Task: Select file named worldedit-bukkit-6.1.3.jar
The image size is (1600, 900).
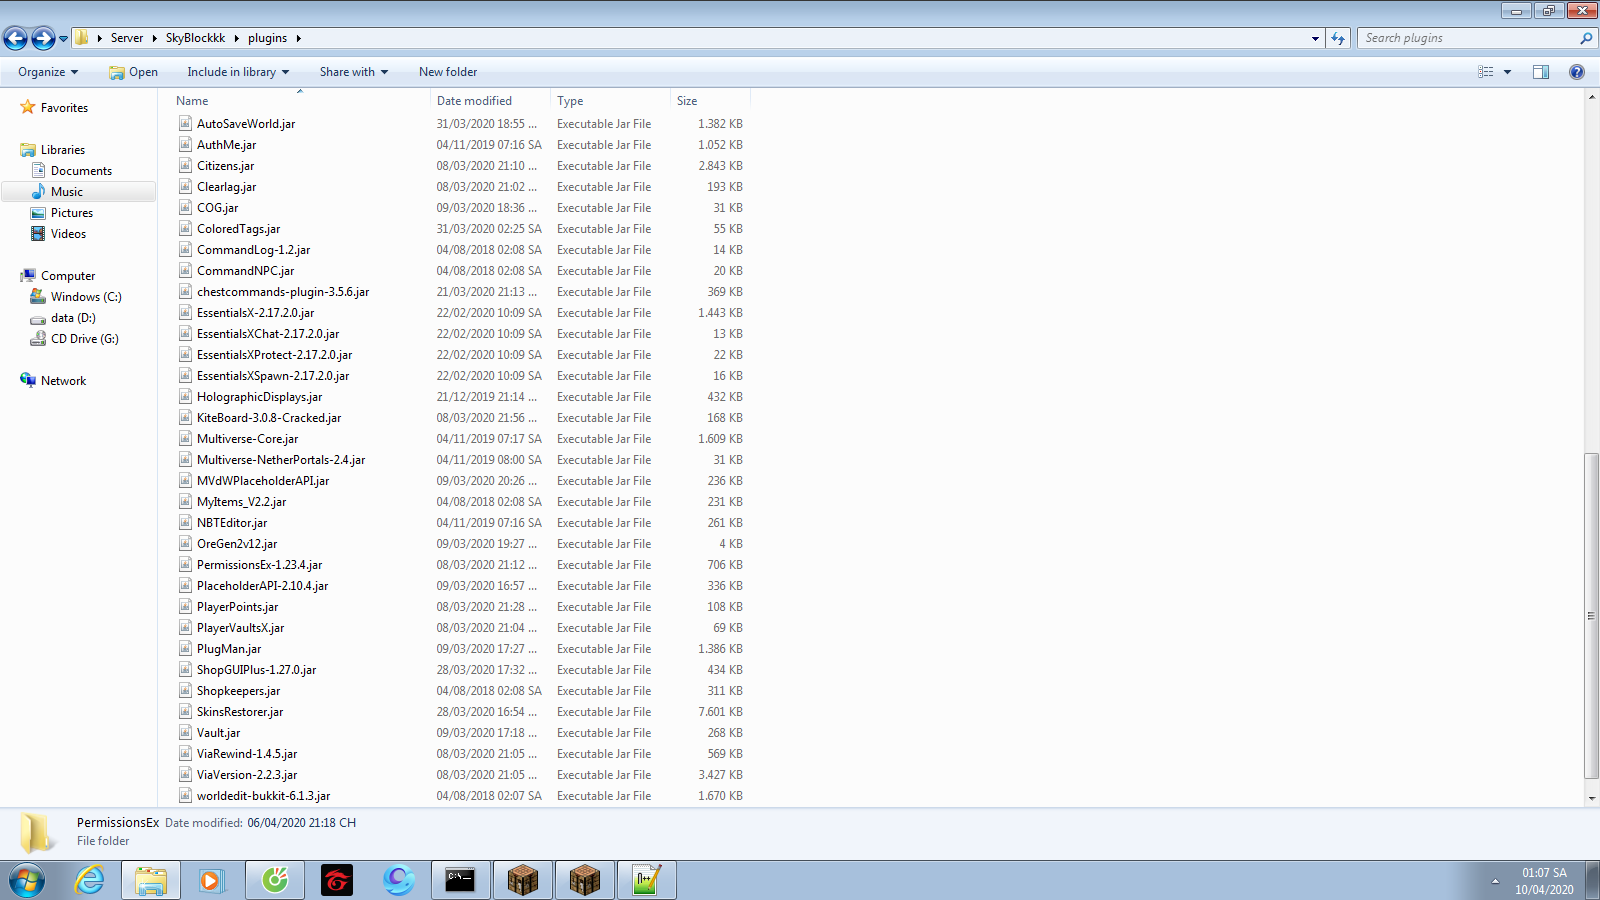Action: pyautogui.click(x=263, y=796)
